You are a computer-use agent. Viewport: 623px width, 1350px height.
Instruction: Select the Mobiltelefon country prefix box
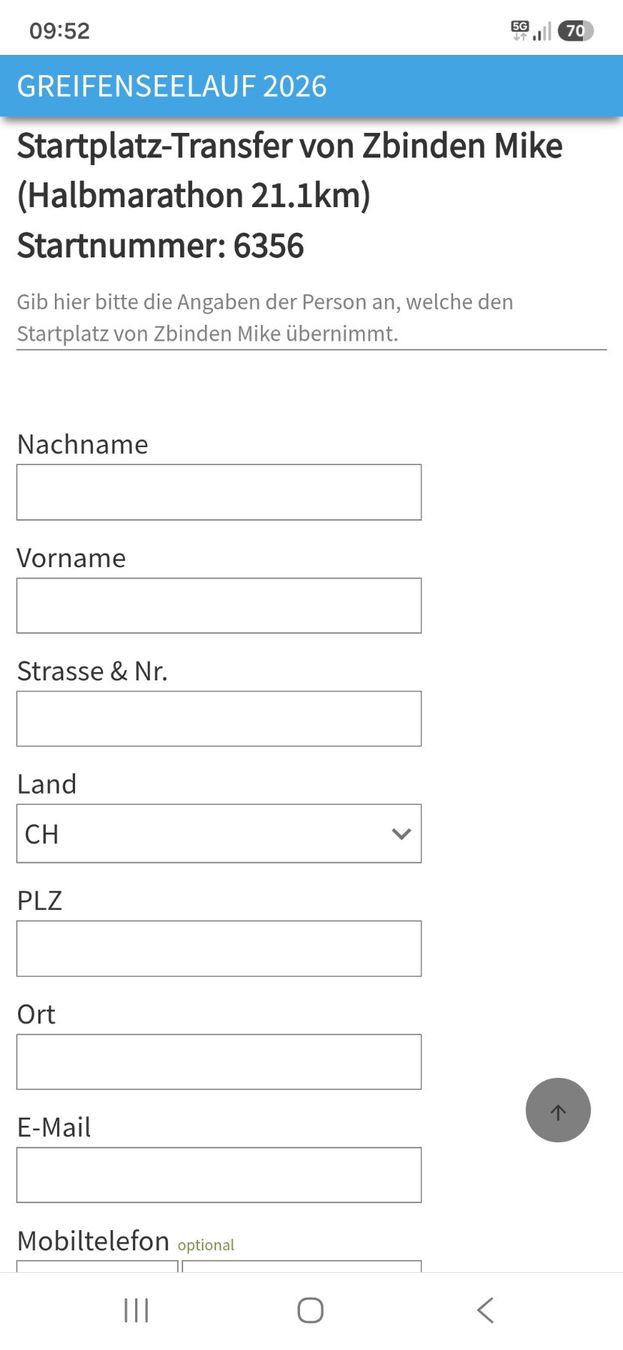97,1266
